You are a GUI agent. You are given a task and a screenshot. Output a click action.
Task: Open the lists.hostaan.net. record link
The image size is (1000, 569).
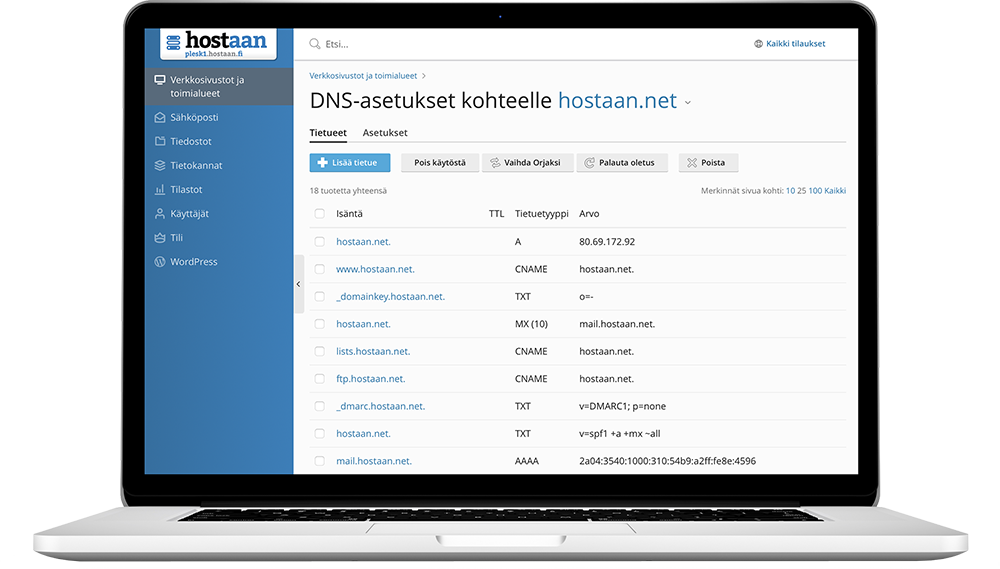pos(373,351)
